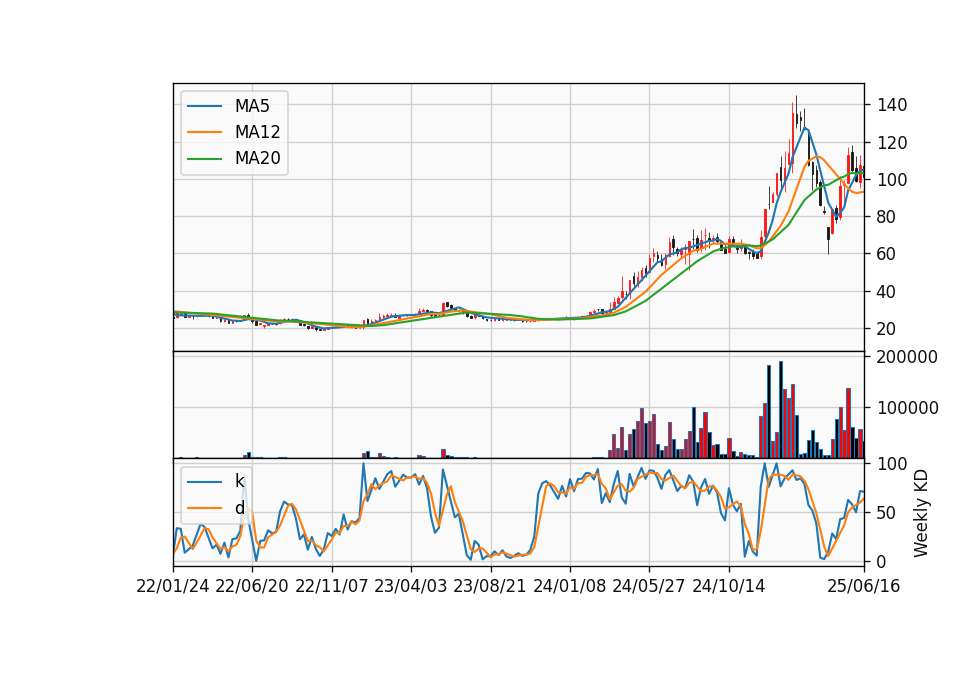
Task: Click the 0 value on KD axis
Action: click(x=882, y=561)
